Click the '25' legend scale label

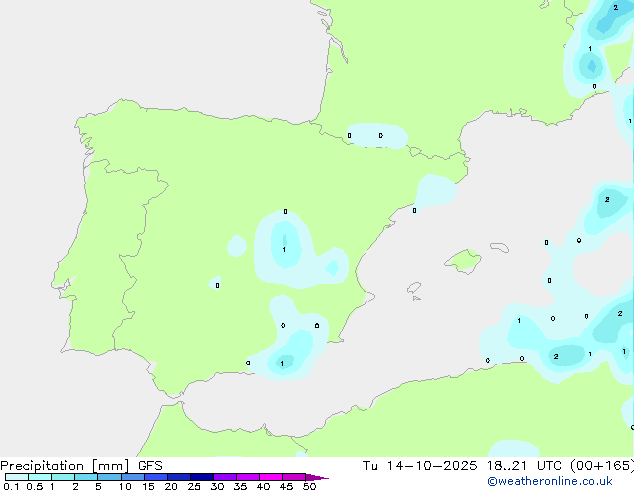click(194, 486)
